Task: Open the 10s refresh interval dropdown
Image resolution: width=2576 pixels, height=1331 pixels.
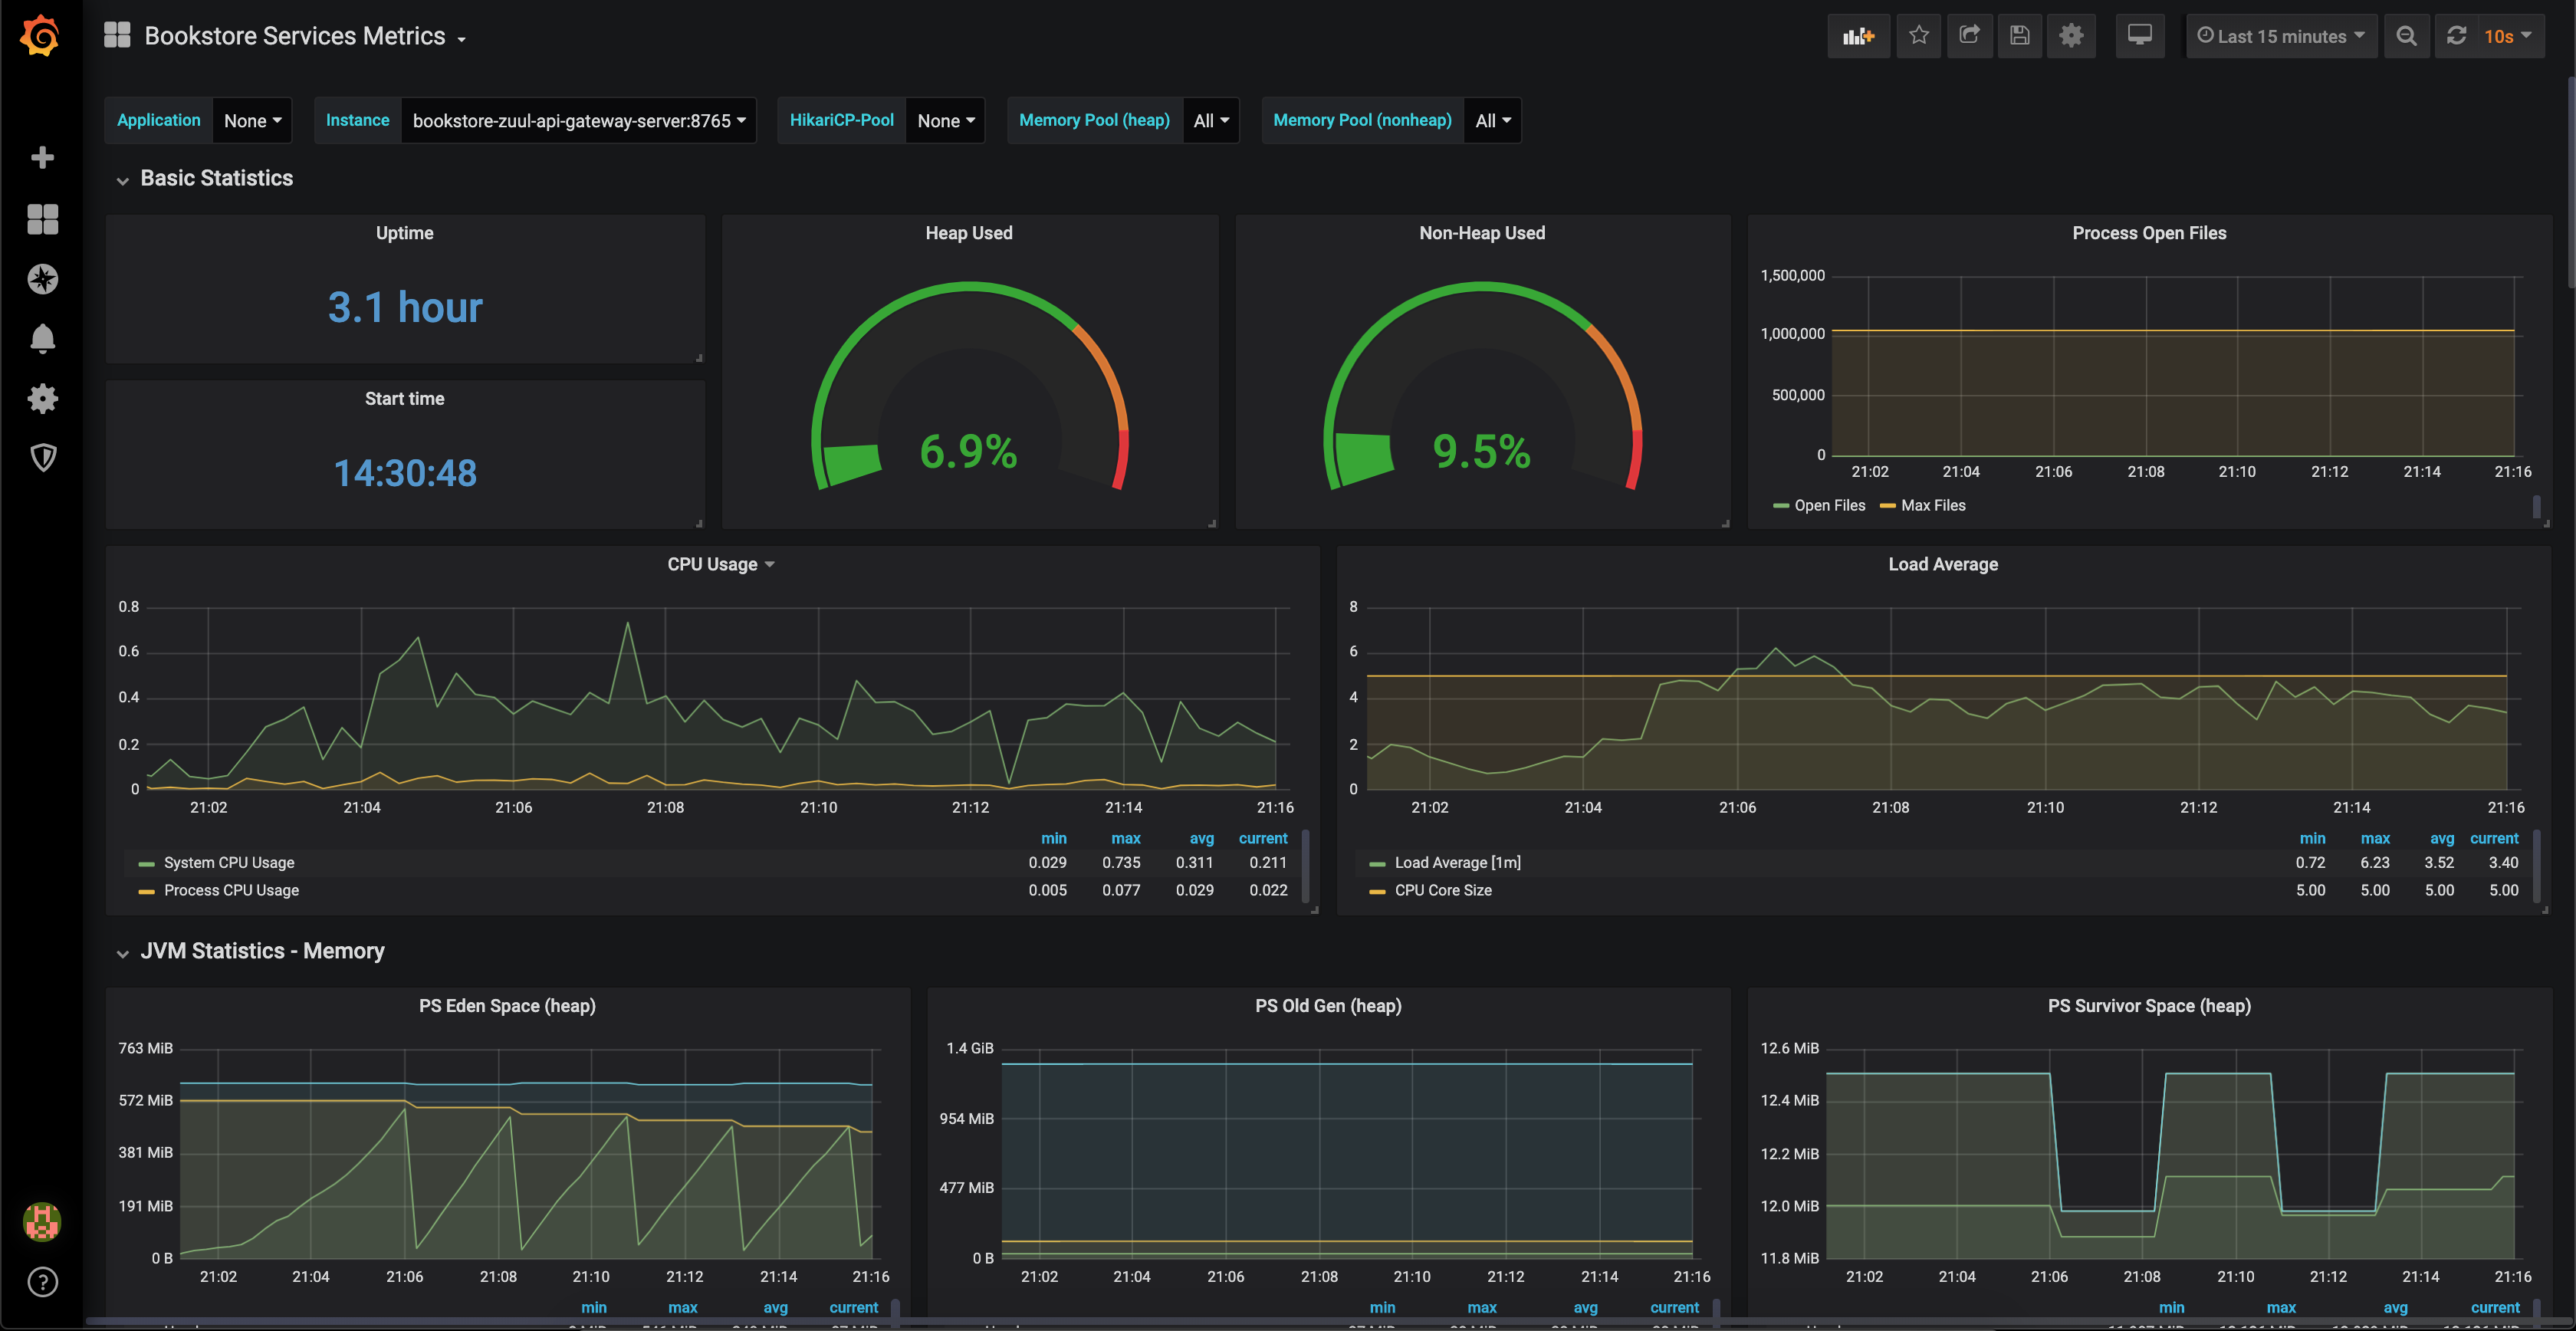Action: coord(2509,36)
